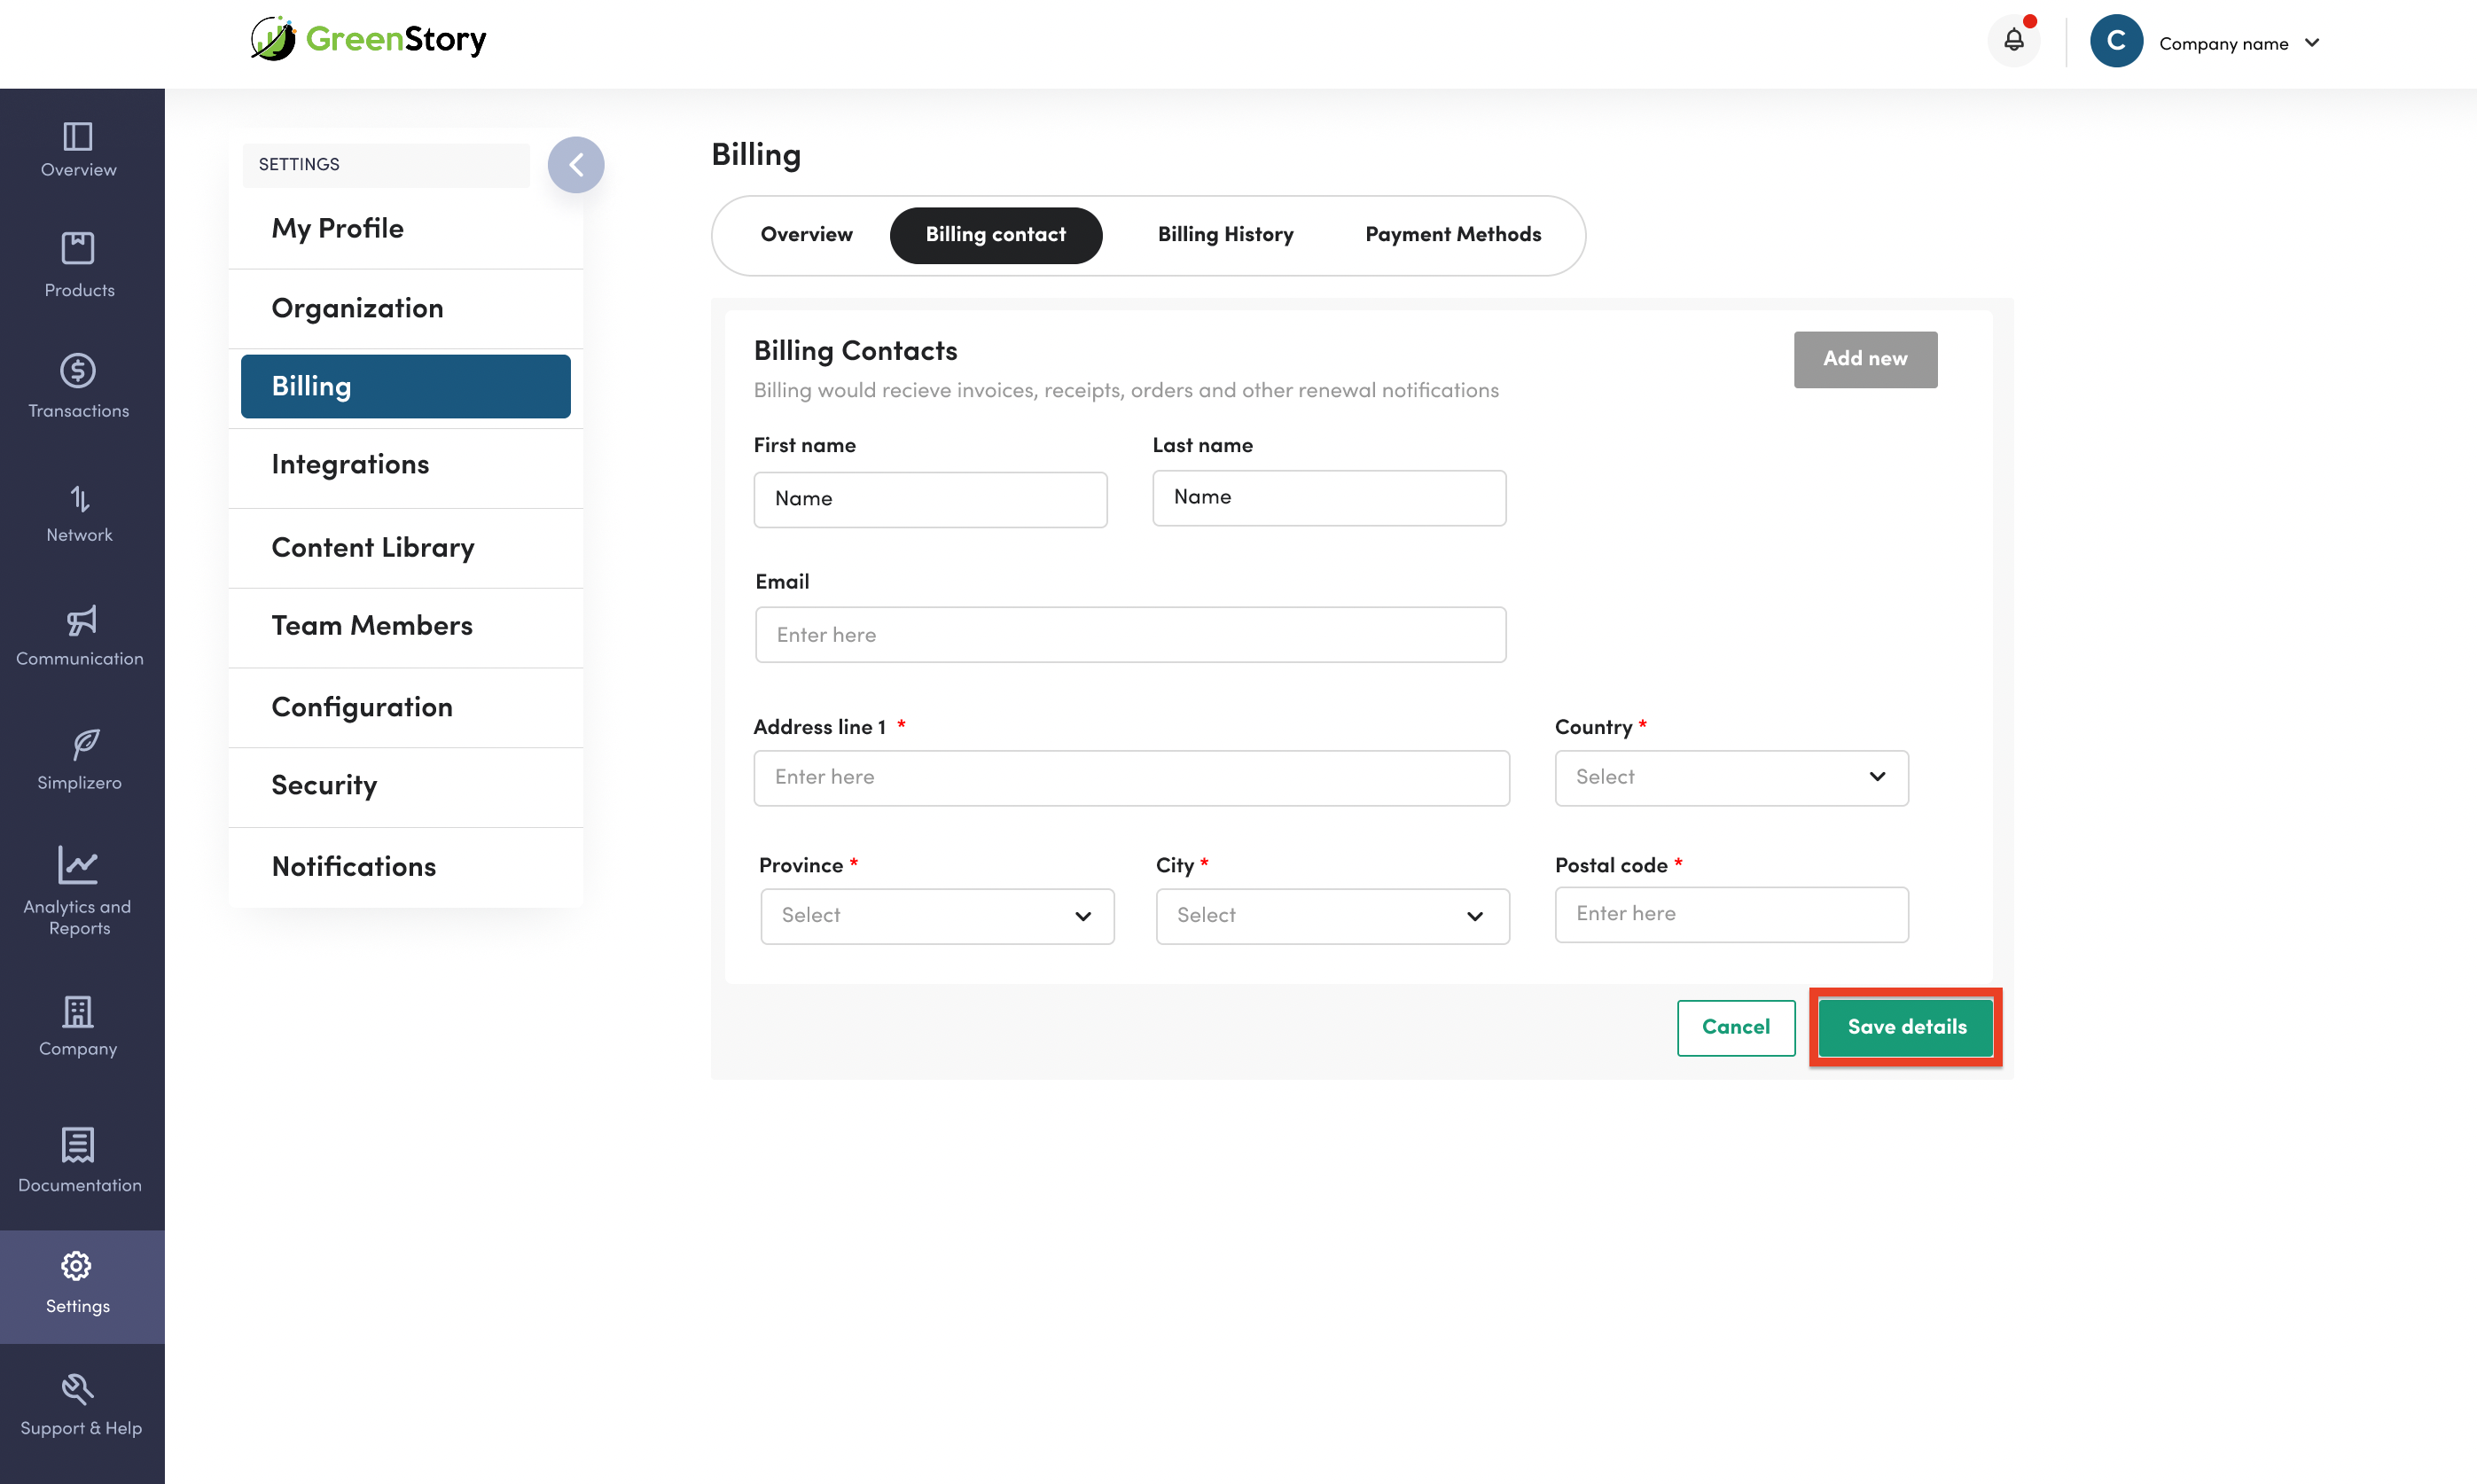The width and height of the screenshot is (2477, 1484).
Task: Open the Documentation icon in the sidebar
Action: coord(78,1145)
